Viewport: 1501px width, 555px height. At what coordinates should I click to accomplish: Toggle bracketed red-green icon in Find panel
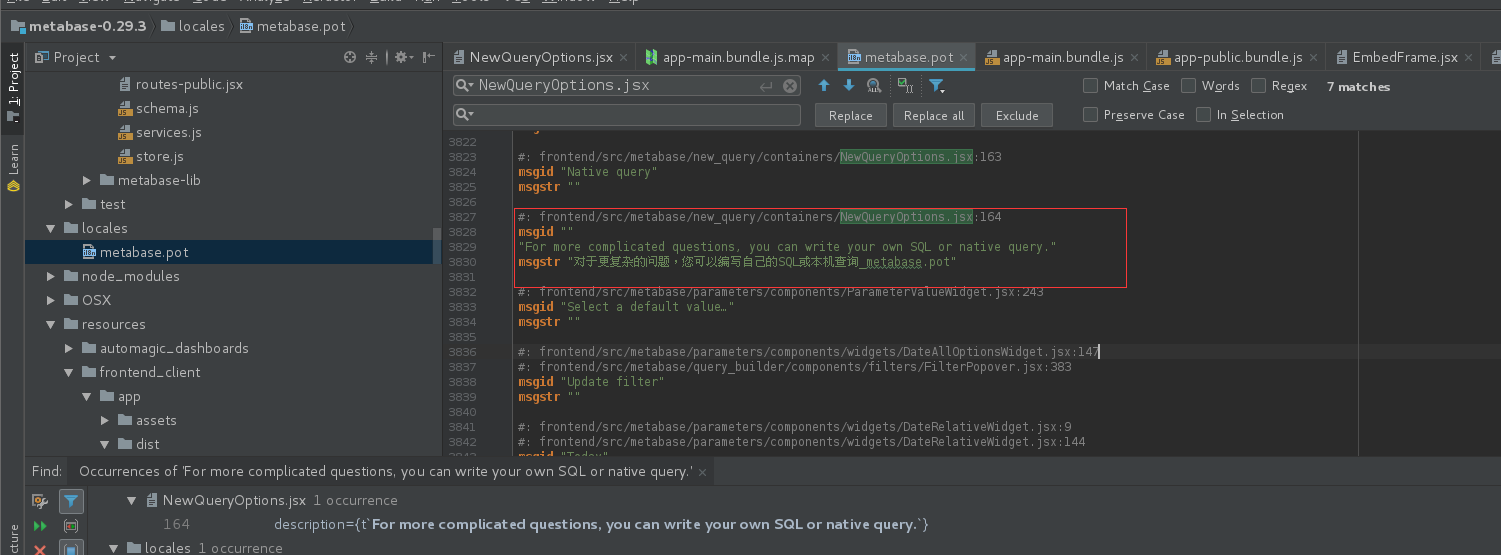[71, 526]
